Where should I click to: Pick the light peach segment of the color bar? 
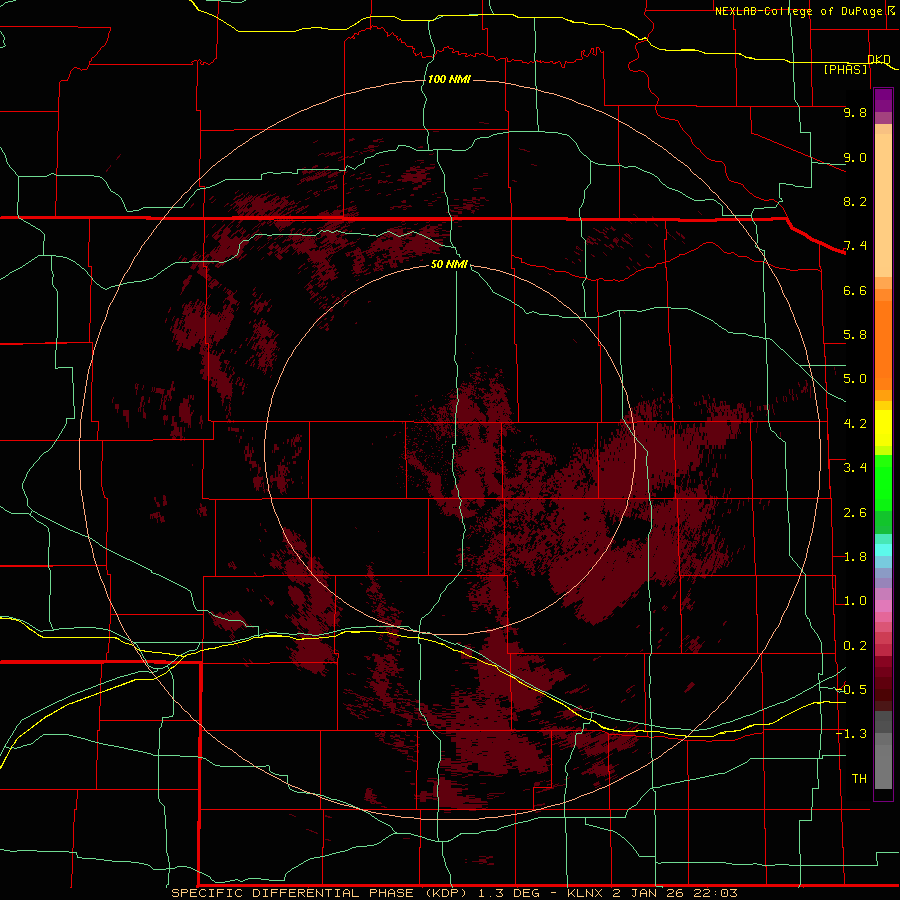883,205
